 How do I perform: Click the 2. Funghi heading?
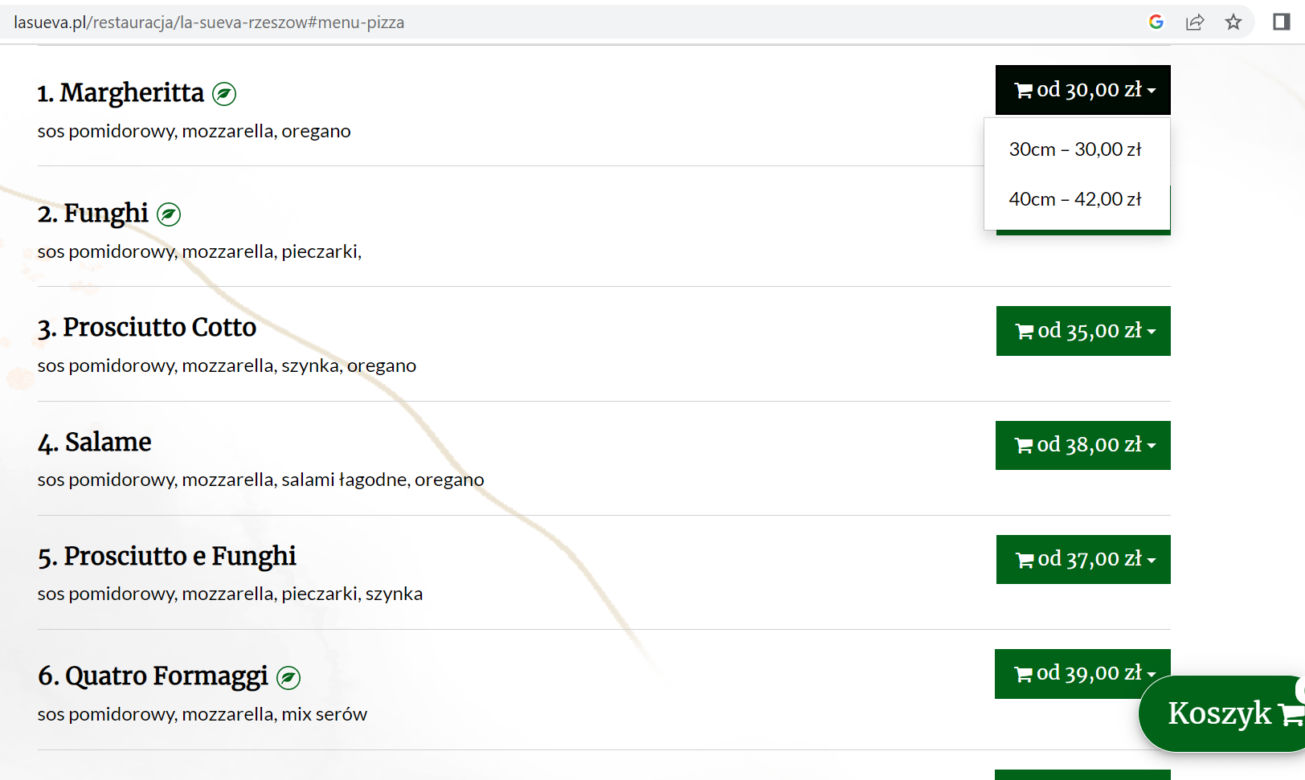coord(93,213)
